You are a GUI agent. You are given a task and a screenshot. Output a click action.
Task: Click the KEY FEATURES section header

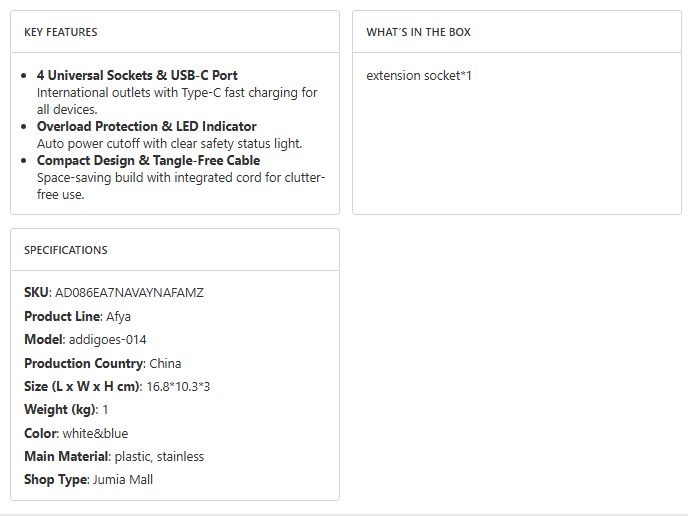pos(61,32)
